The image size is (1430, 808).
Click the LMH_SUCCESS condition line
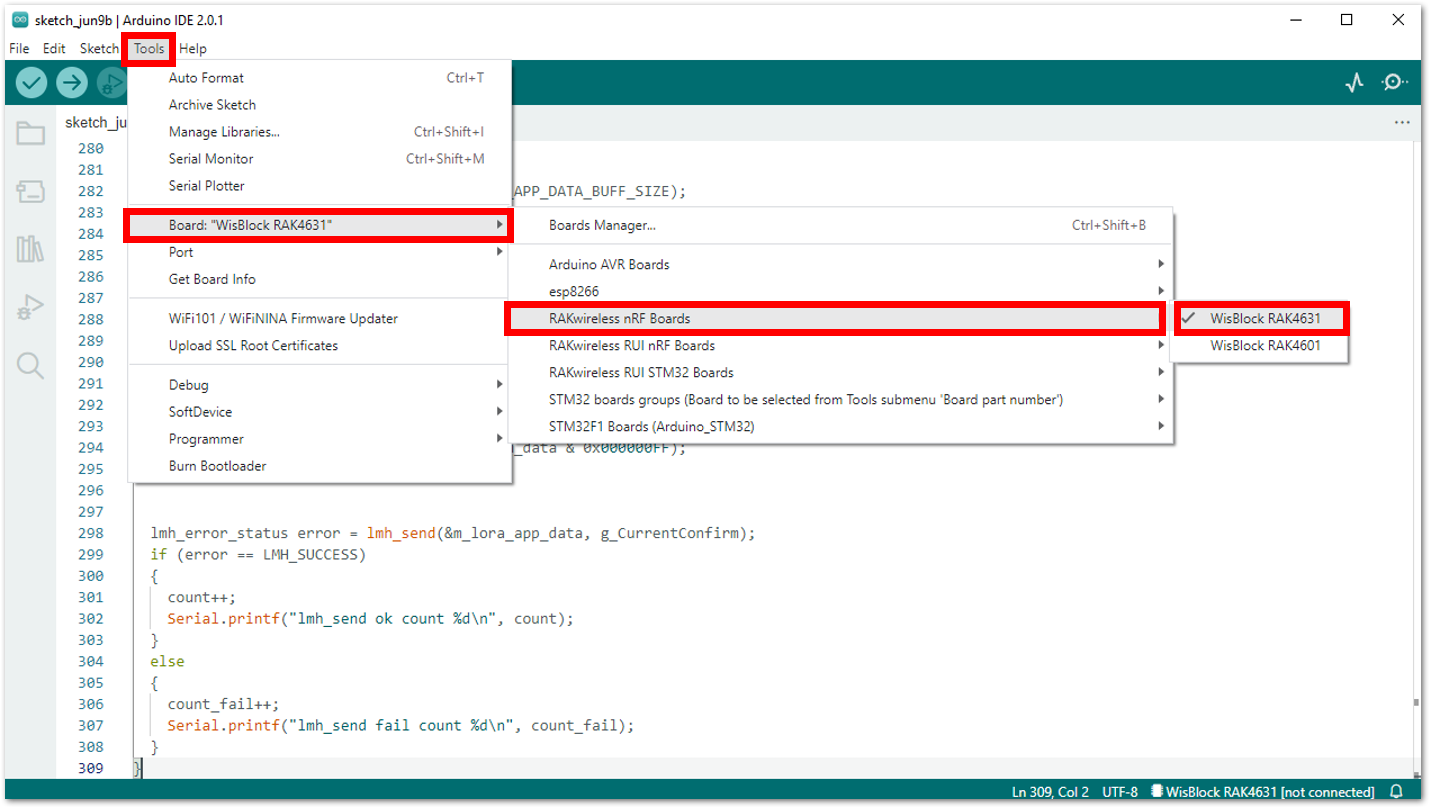click(x=259, y=555)
